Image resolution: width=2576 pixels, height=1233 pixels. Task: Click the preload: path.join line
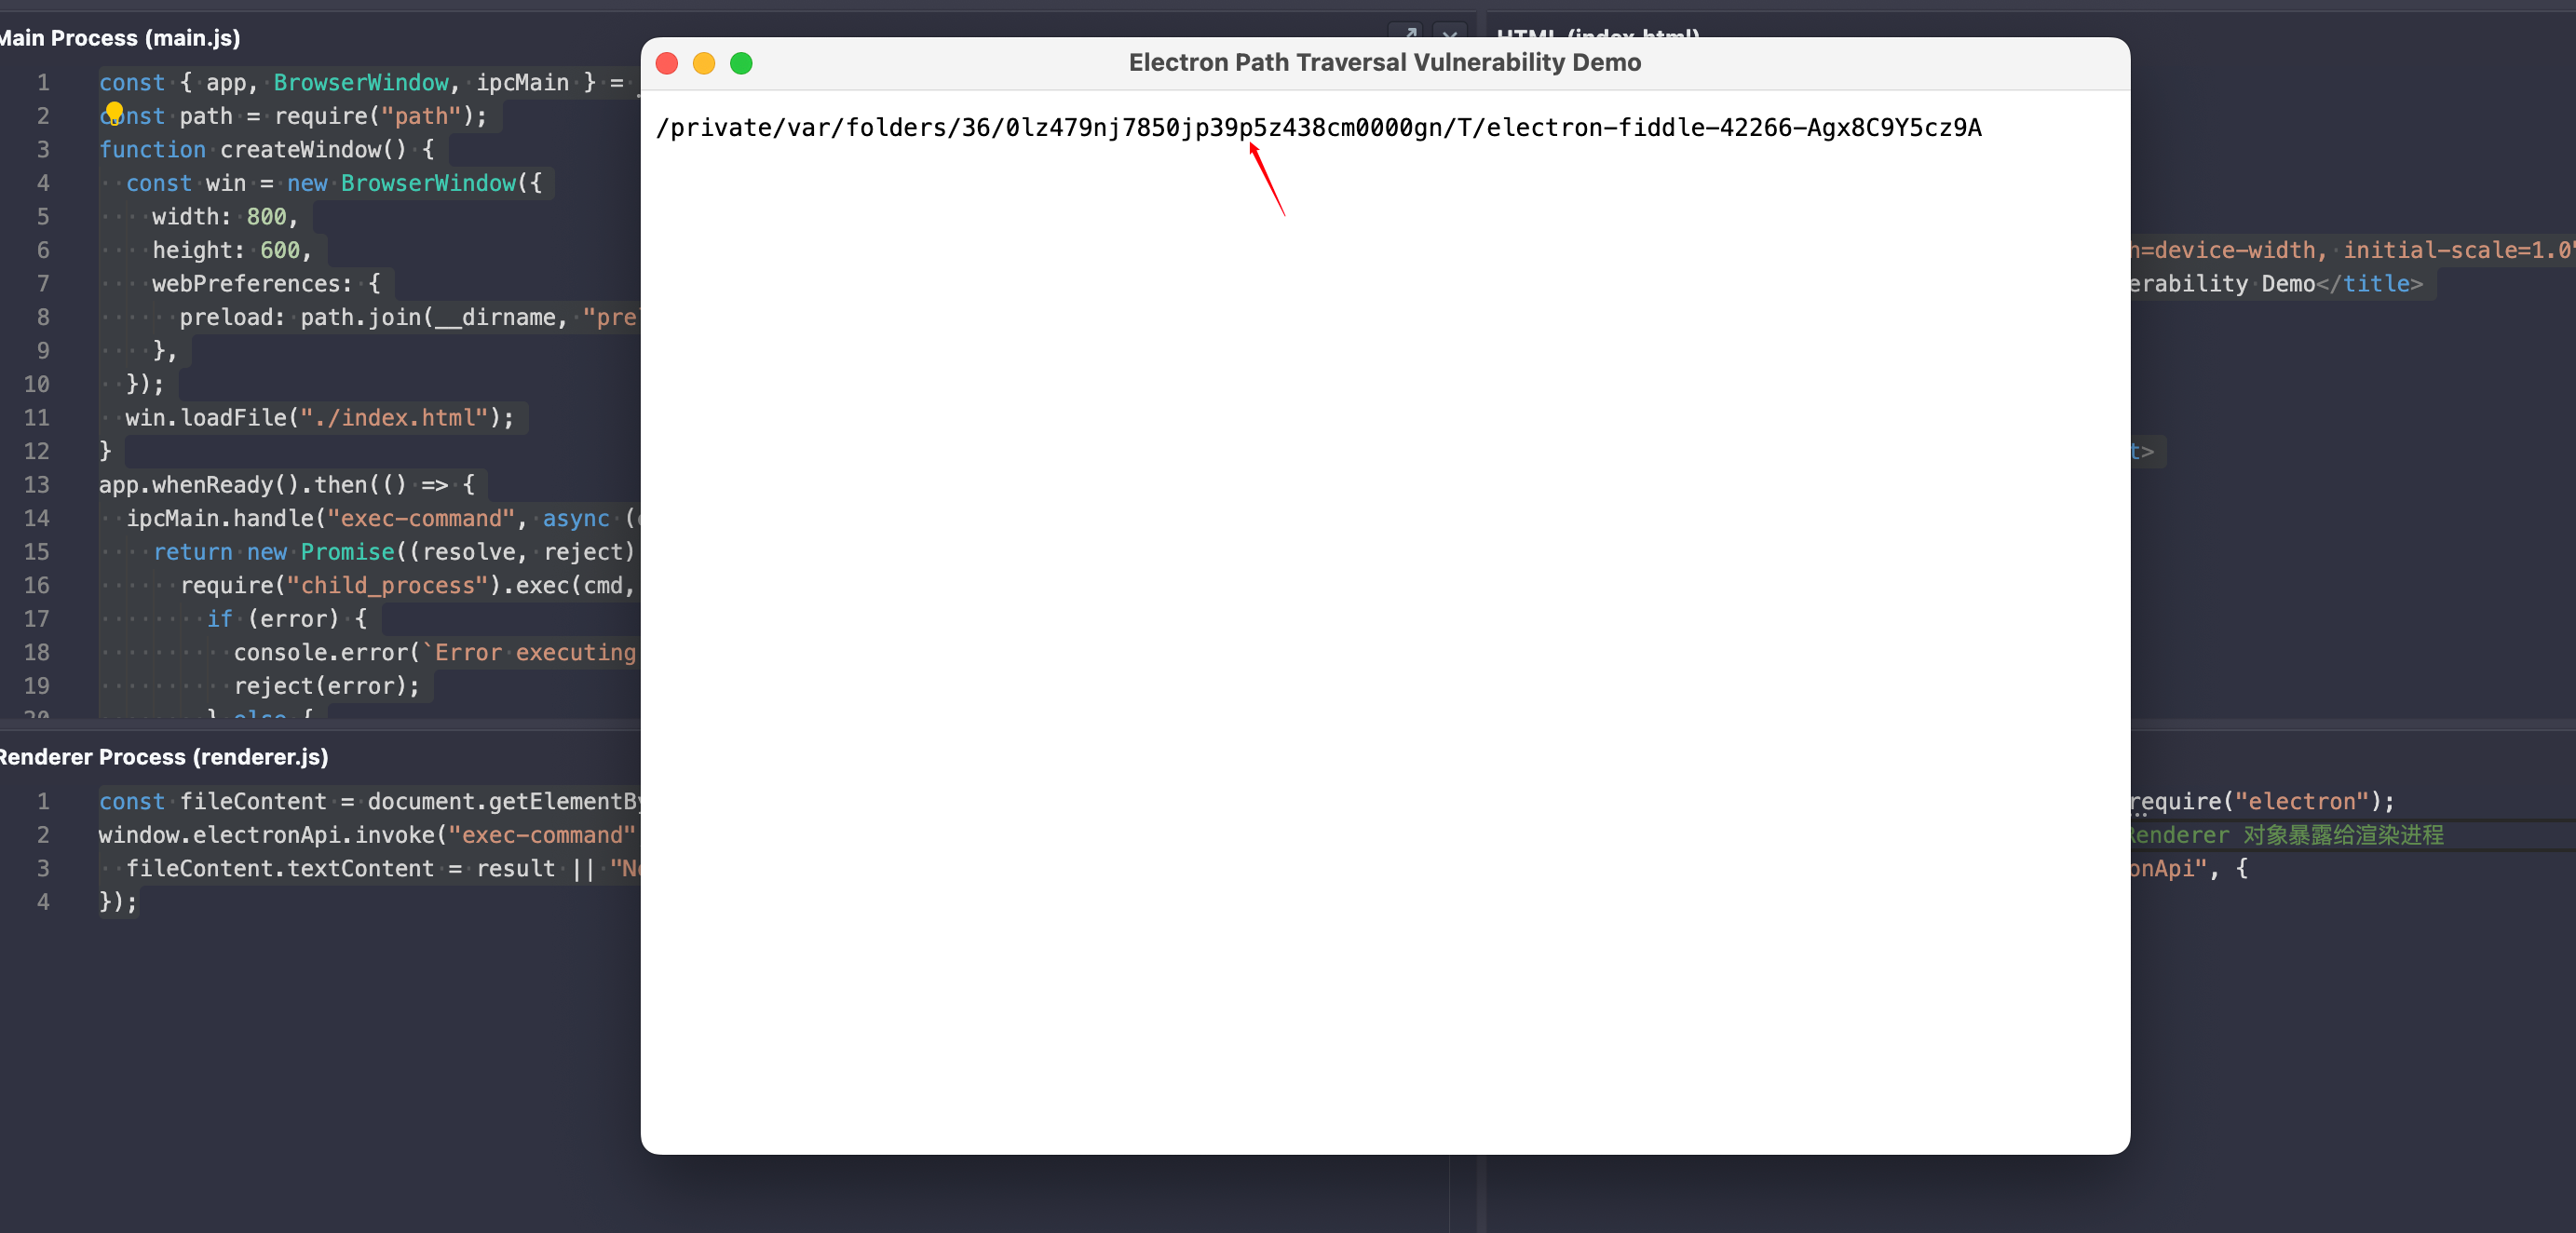(x=408, y=317)
